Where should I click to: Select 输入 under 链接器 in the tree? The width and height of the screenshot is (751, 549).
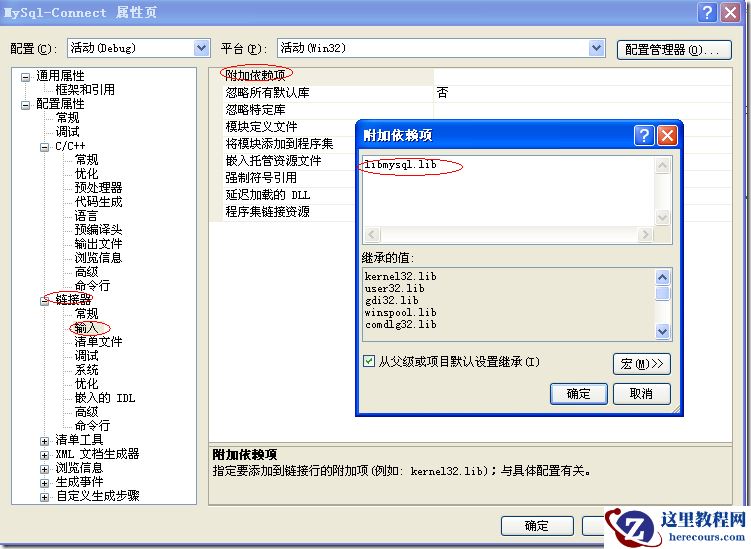pyautogui.click(x=86, y=328)
